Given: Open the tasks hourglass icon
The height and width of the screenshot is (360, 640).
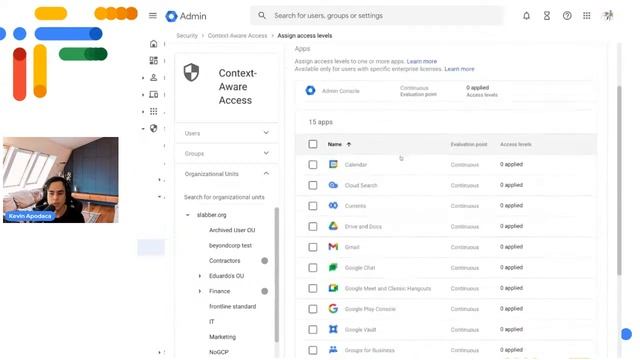Looking at the screenshot, I should pyautogui.click(x=547, y=16).
